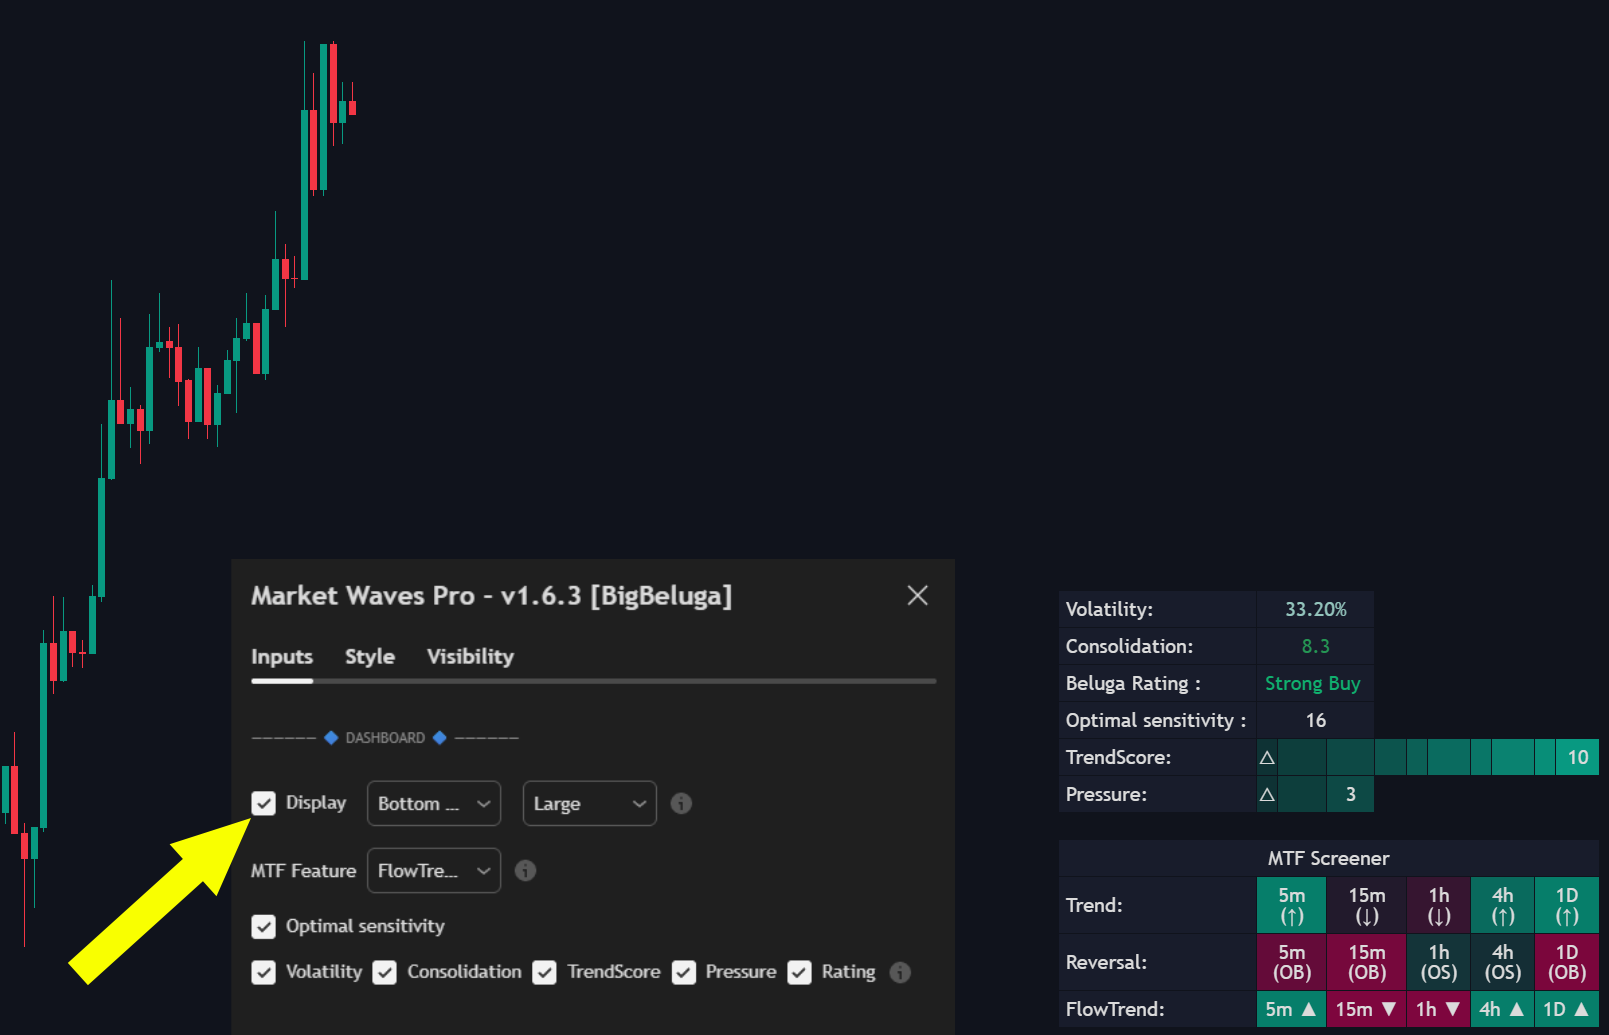
Task: Select the FlowTrend 5m up cell
Action: [1292, 1009]
